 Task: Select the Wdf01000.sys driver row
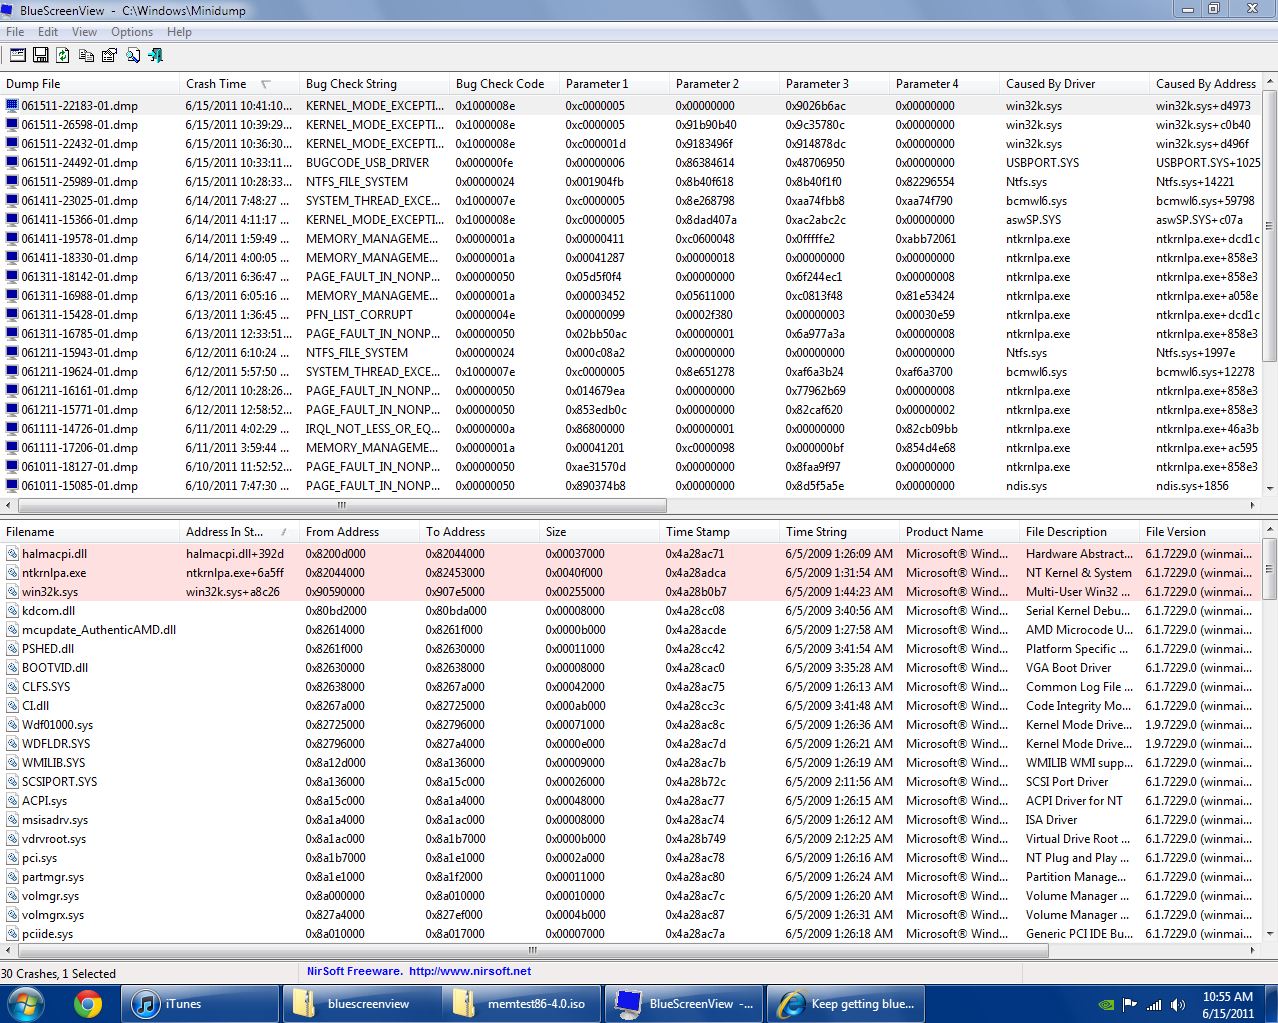[632, 725]
